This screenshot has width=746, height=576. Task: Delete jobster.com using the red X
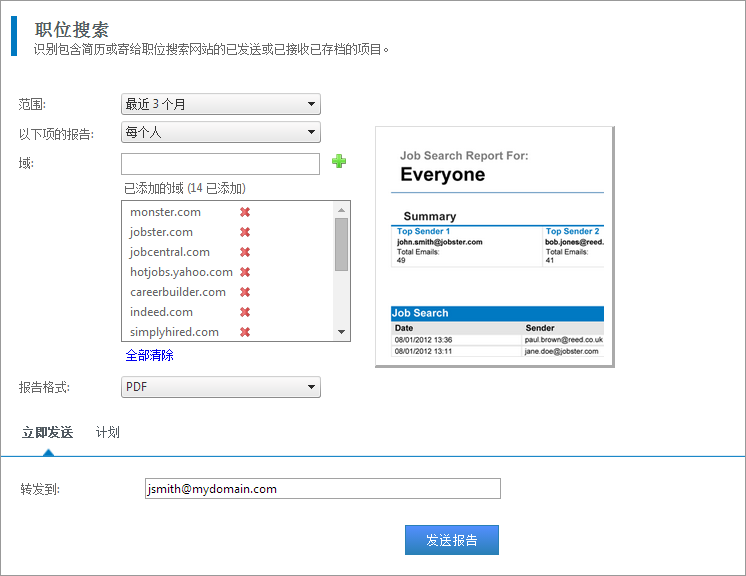(x=245, y=232)
